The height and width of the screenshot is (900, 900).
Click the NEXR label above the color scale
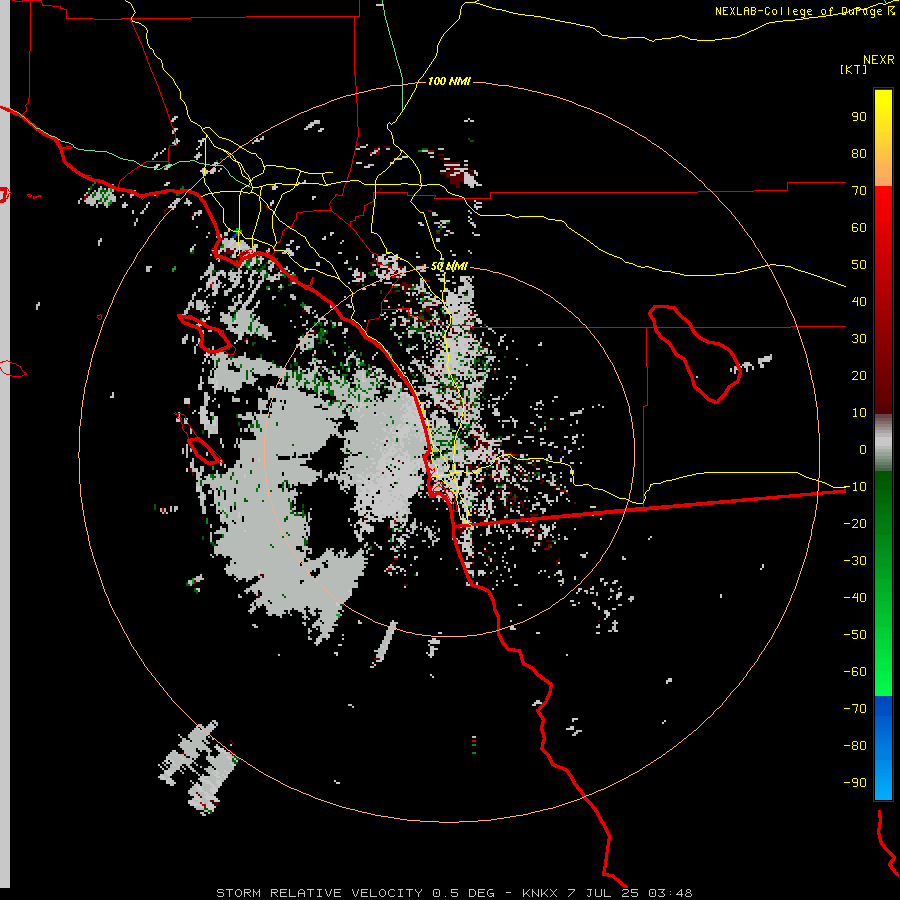click(x=879, y=60)
